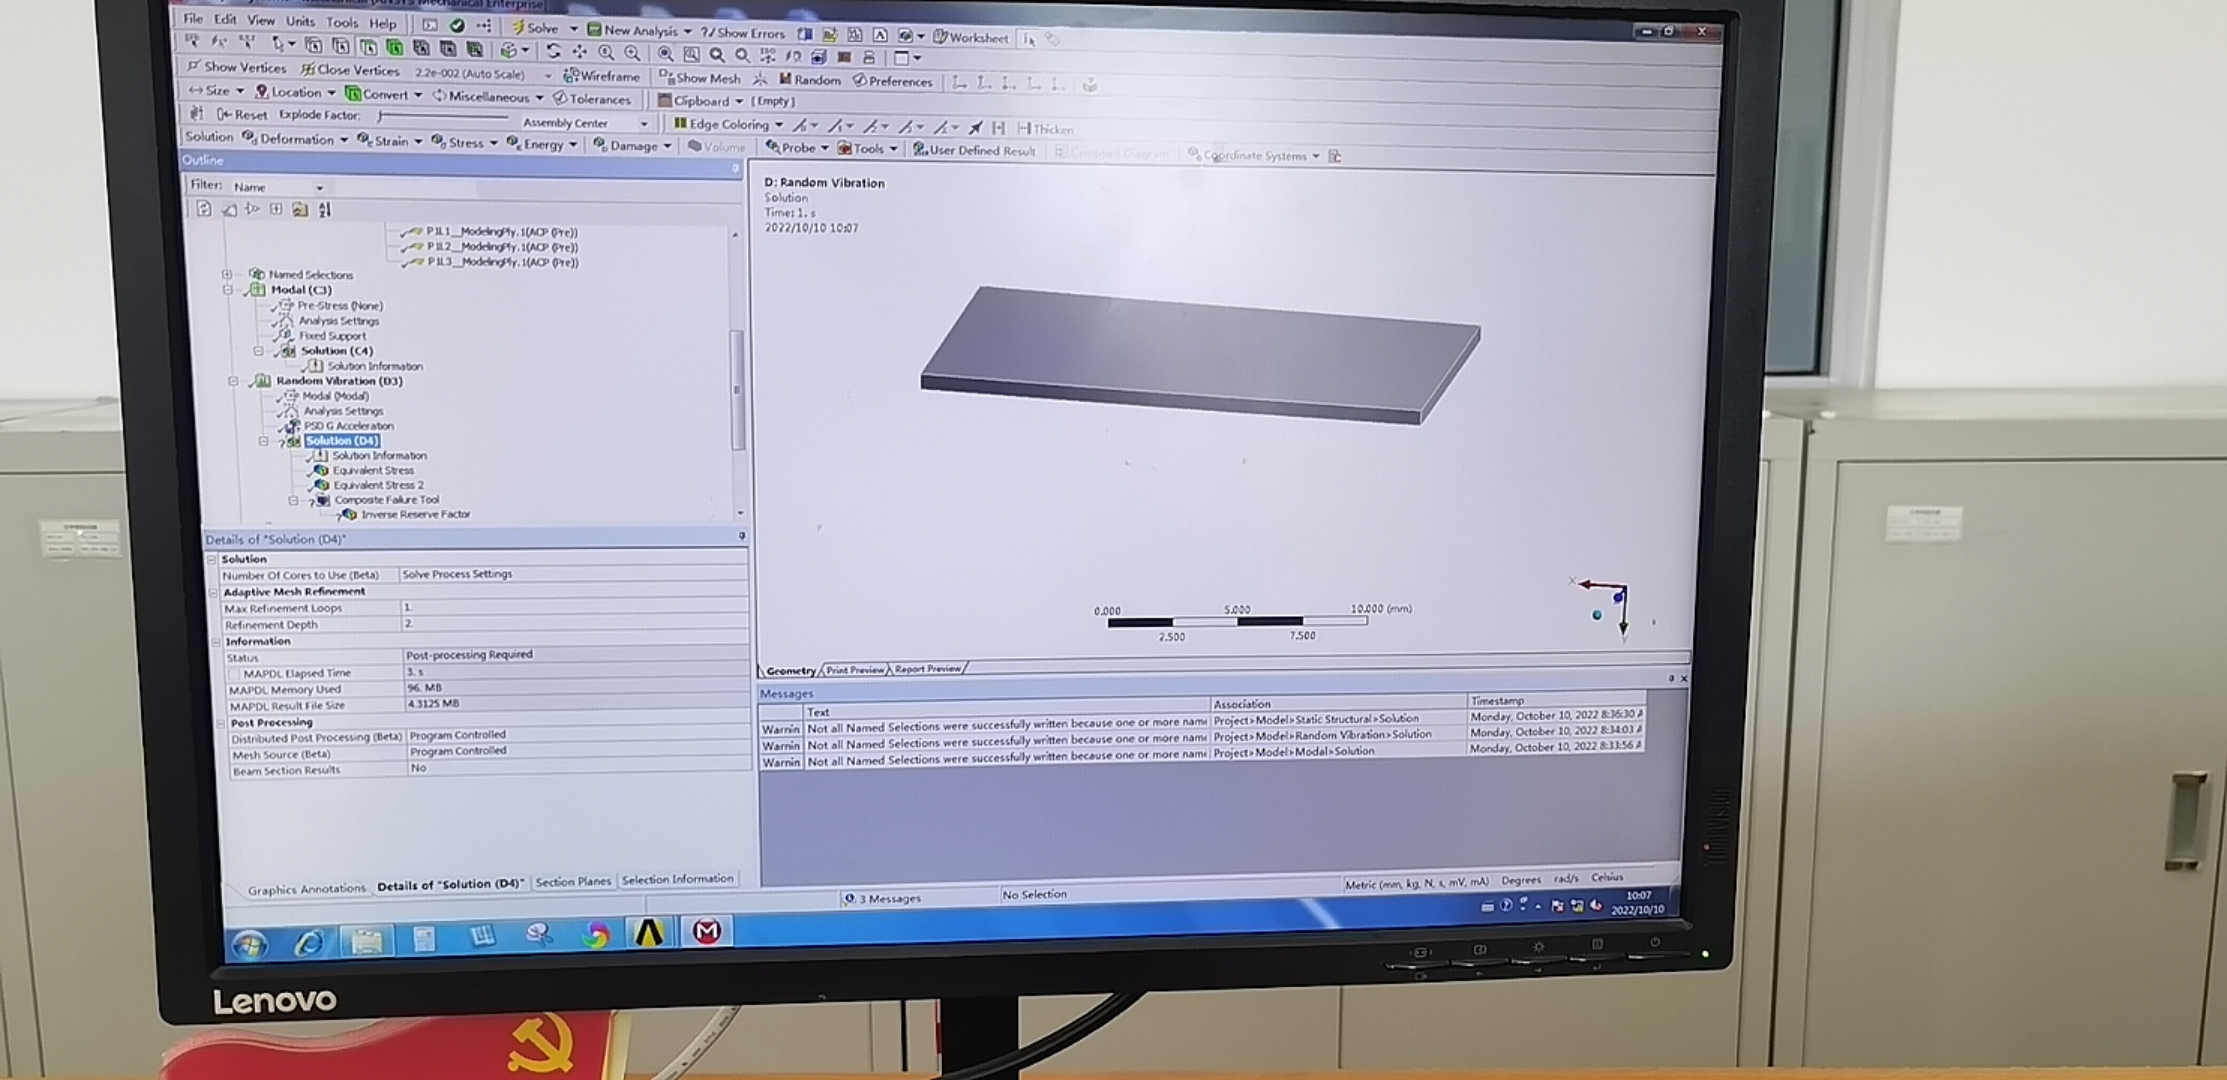Click the sort A-Z icon in Outline
Viewport: 2227px width, 1080px height.
324,209
